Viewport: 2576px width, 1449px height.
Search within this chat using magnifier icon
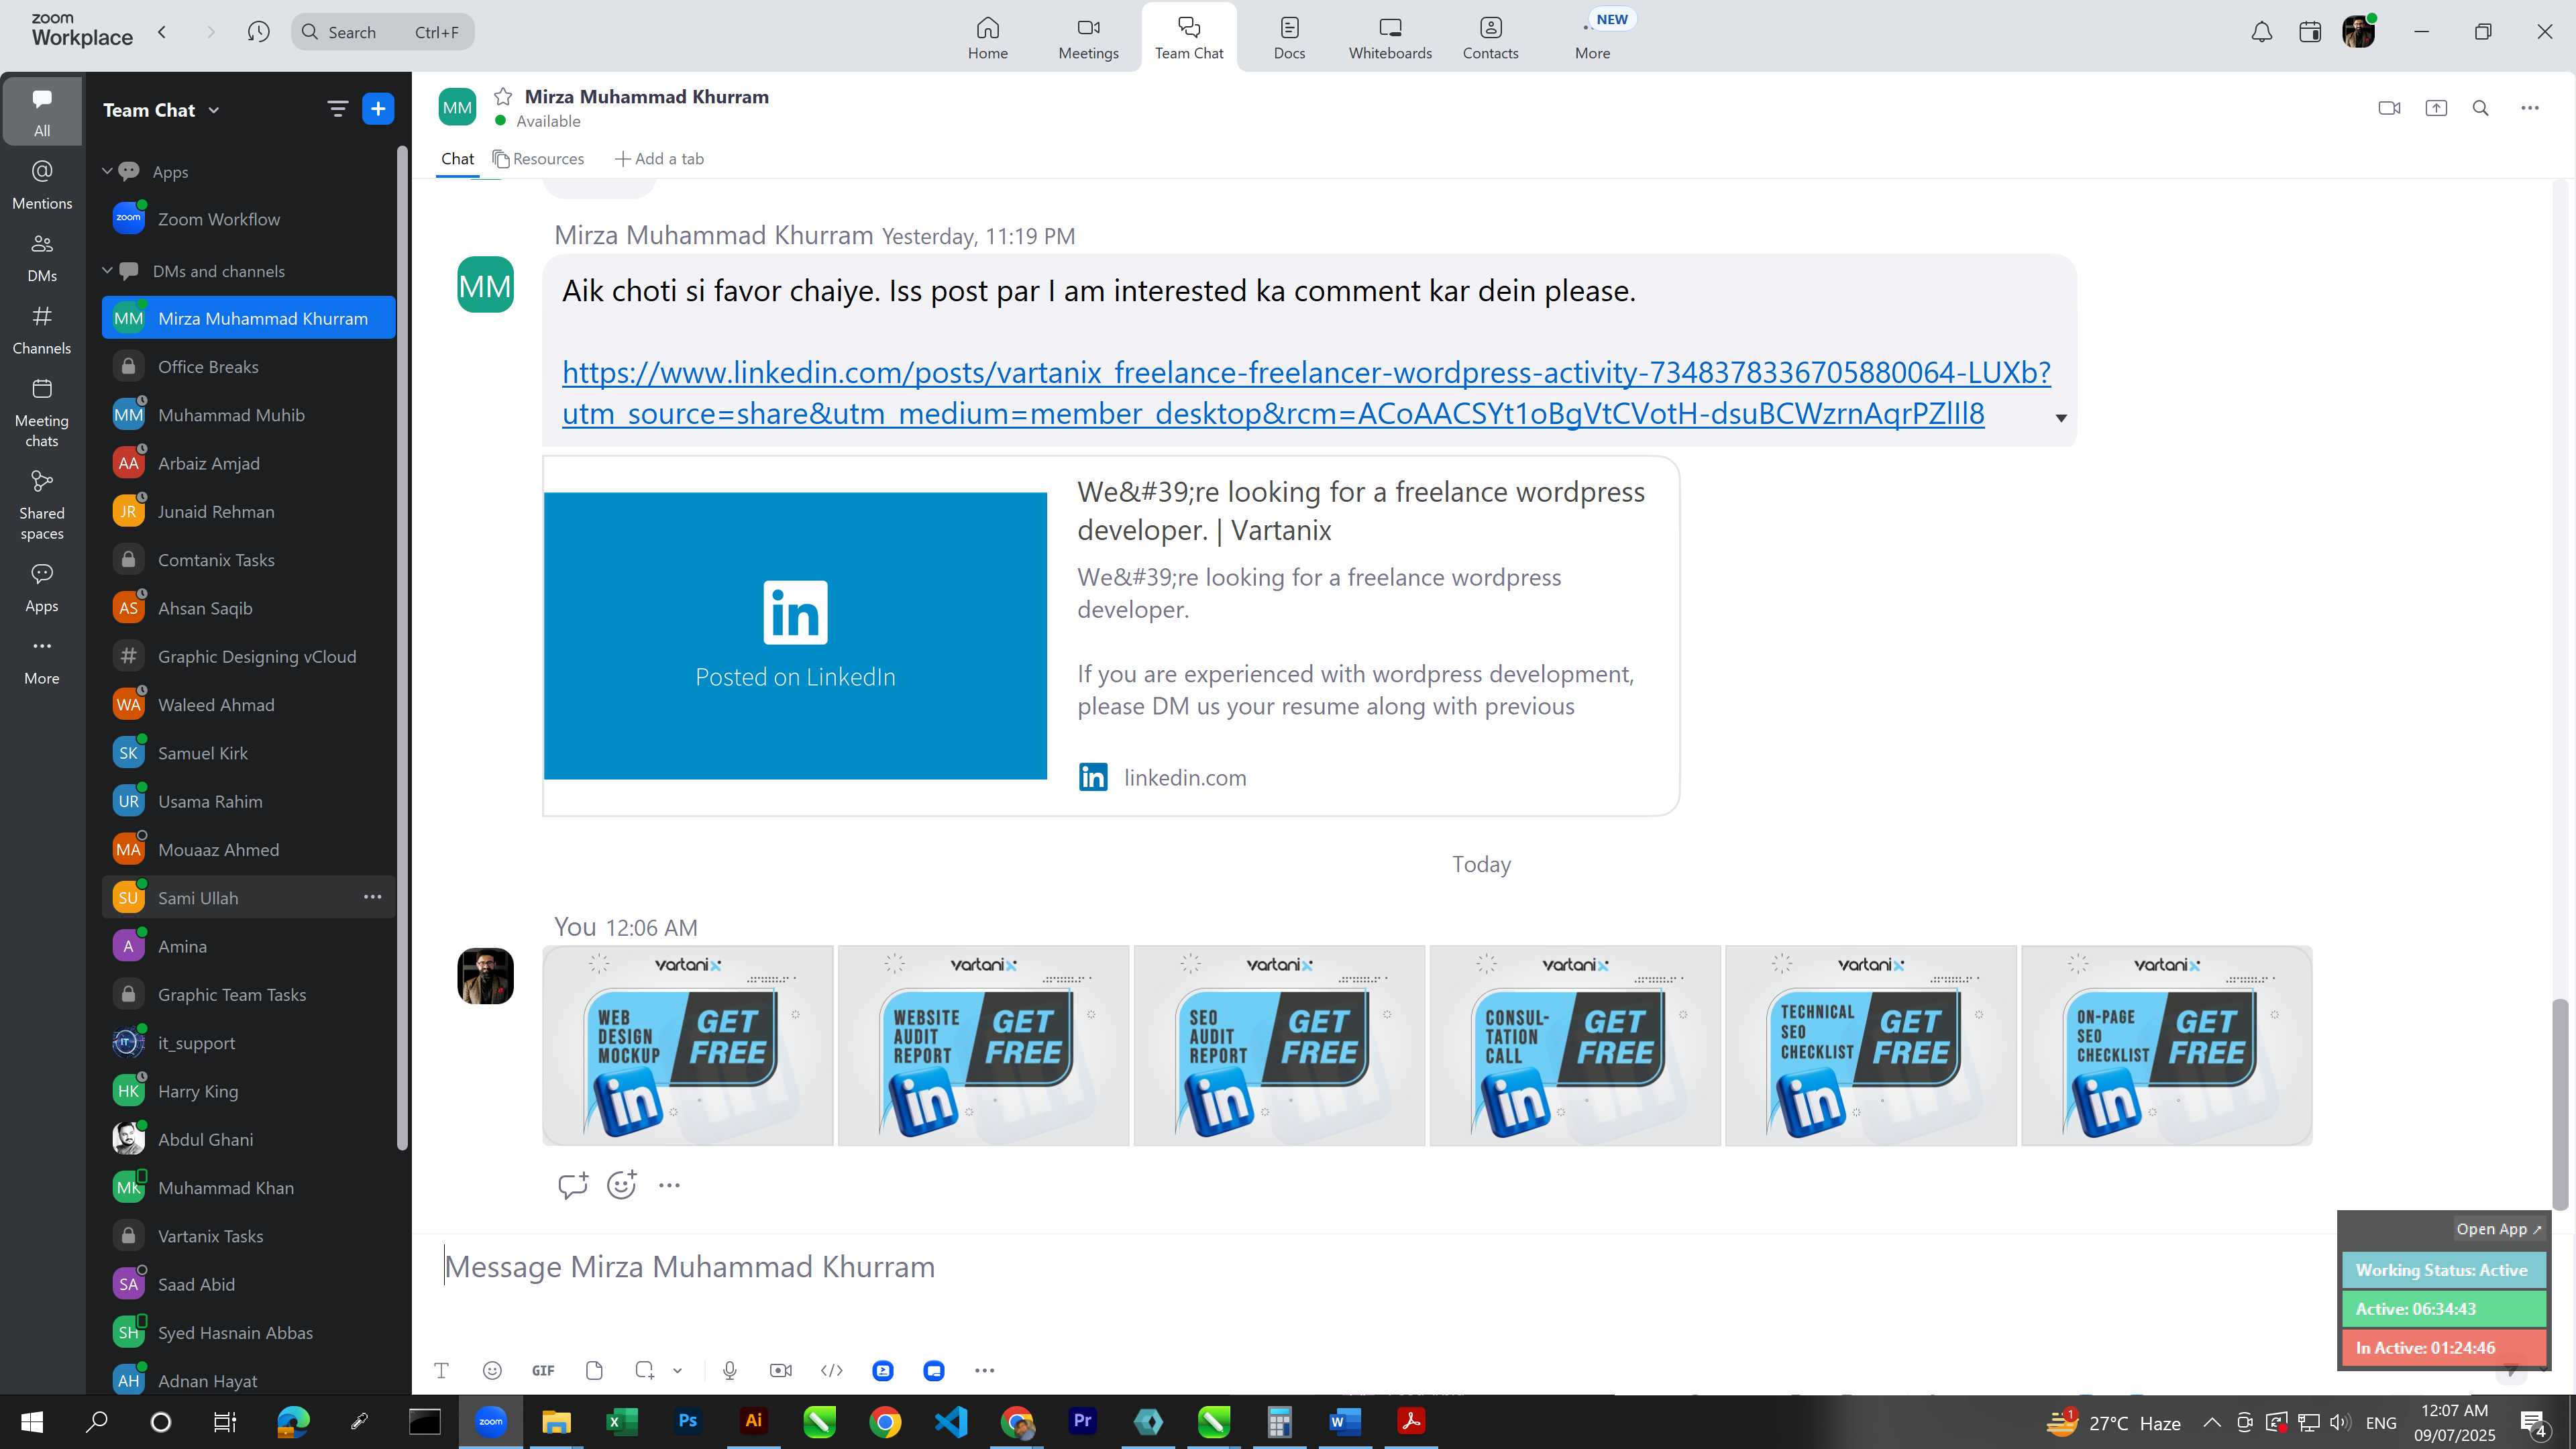point(2481,108)
